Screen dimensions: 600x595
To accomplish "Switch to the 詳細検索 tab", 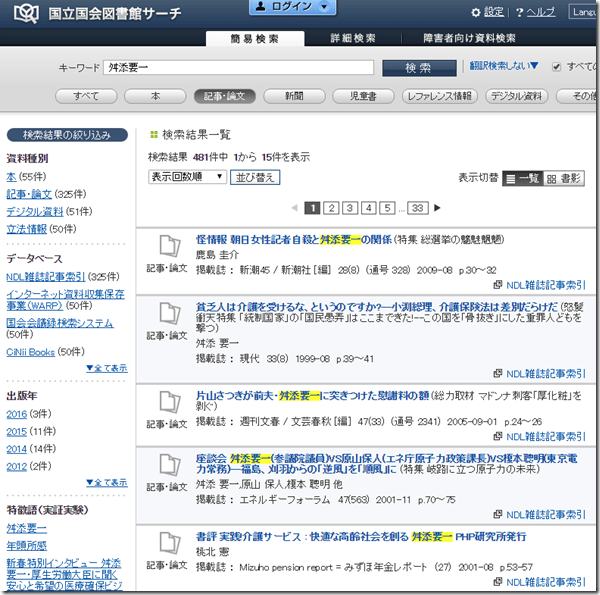I will point(353,39).
